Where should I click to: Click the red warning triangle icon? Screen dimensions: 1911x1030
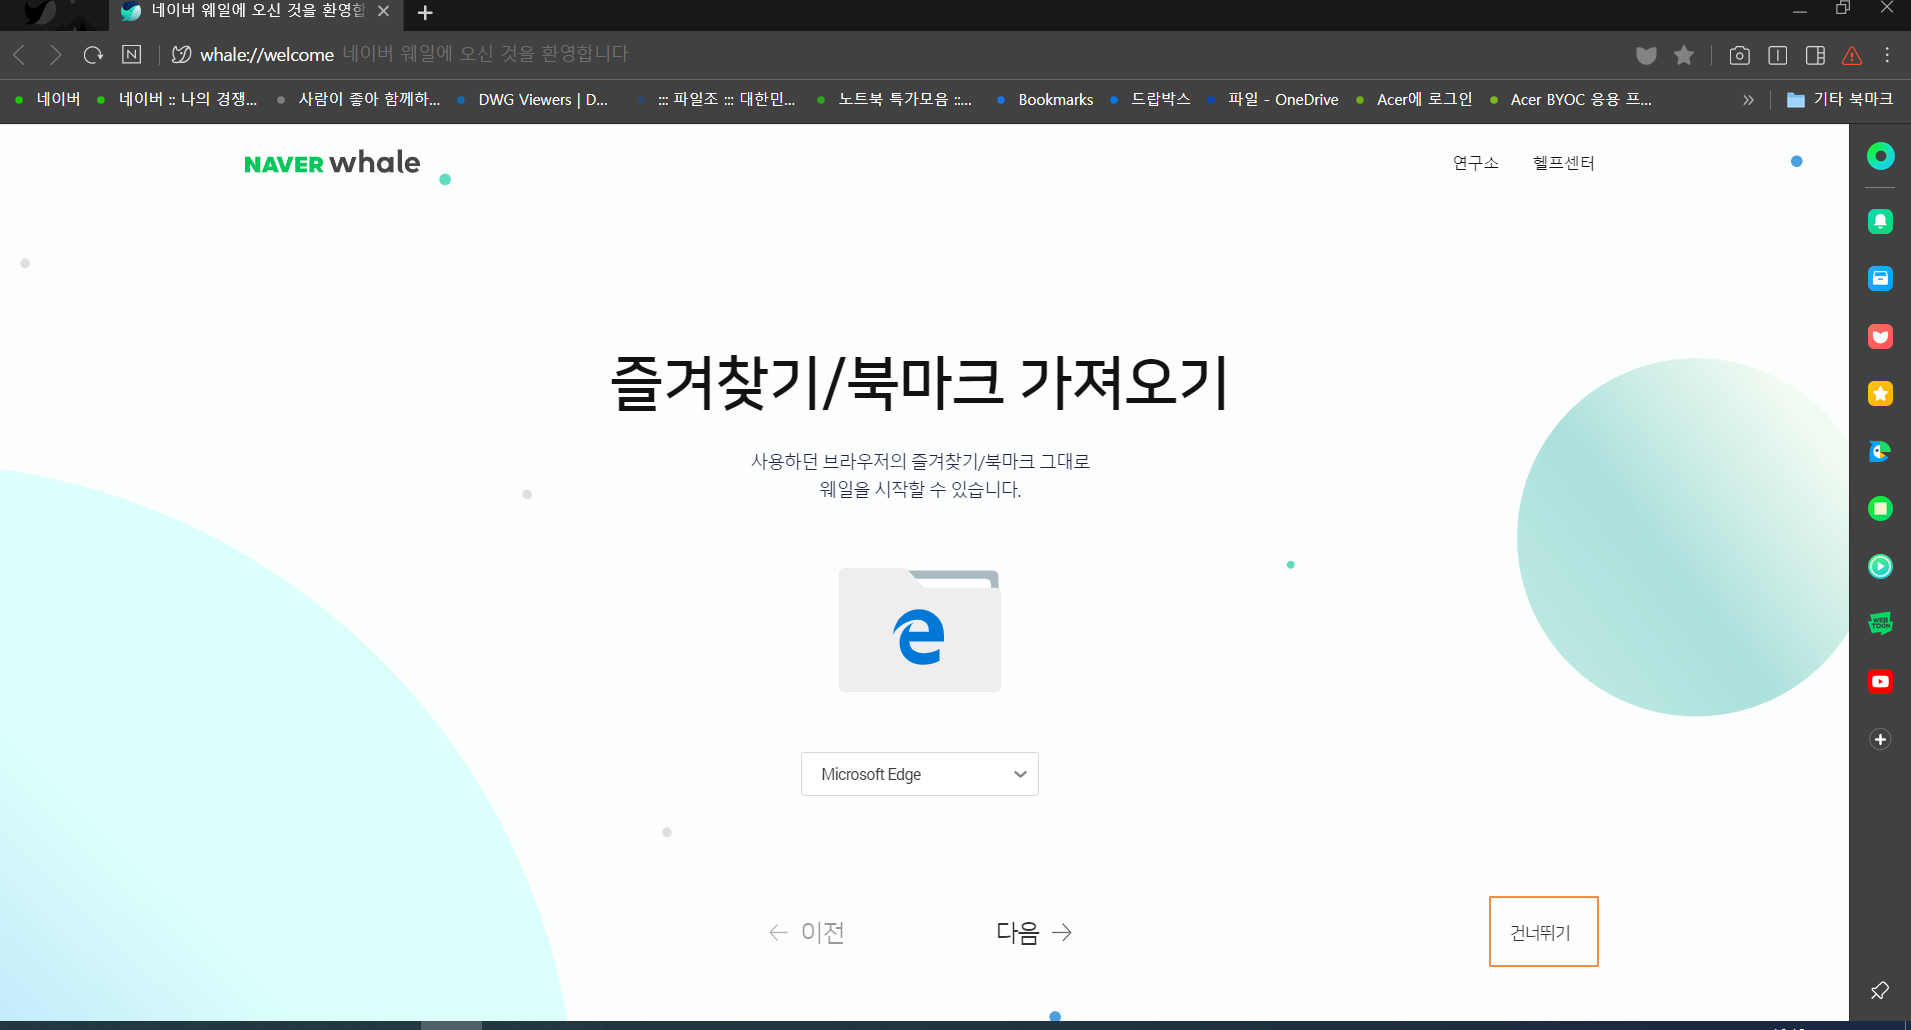[1852, 55]
